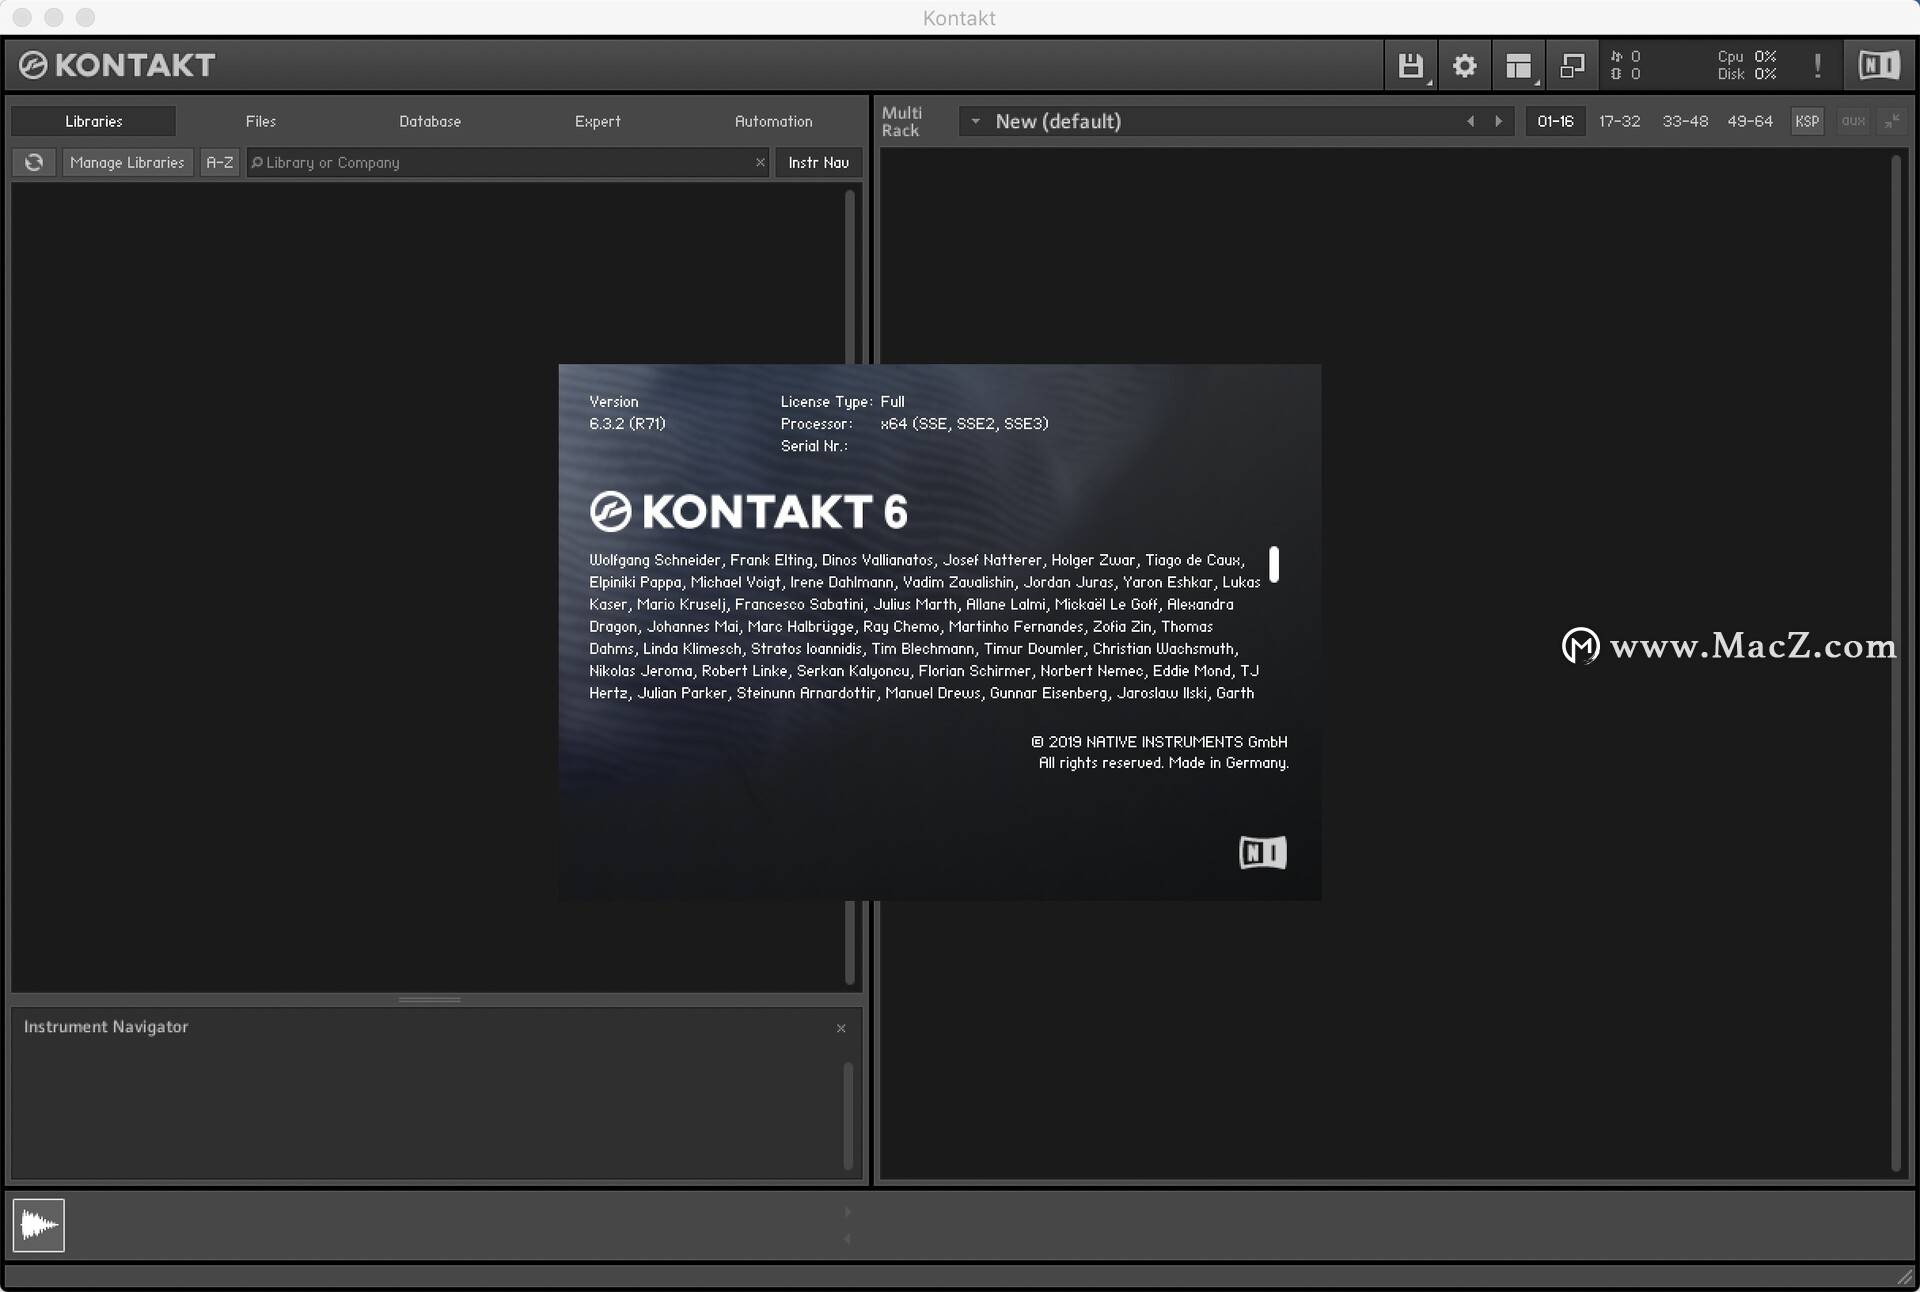Open the Files/Save menu disk icon
1920x1292 pixels.
(1410, 66)
